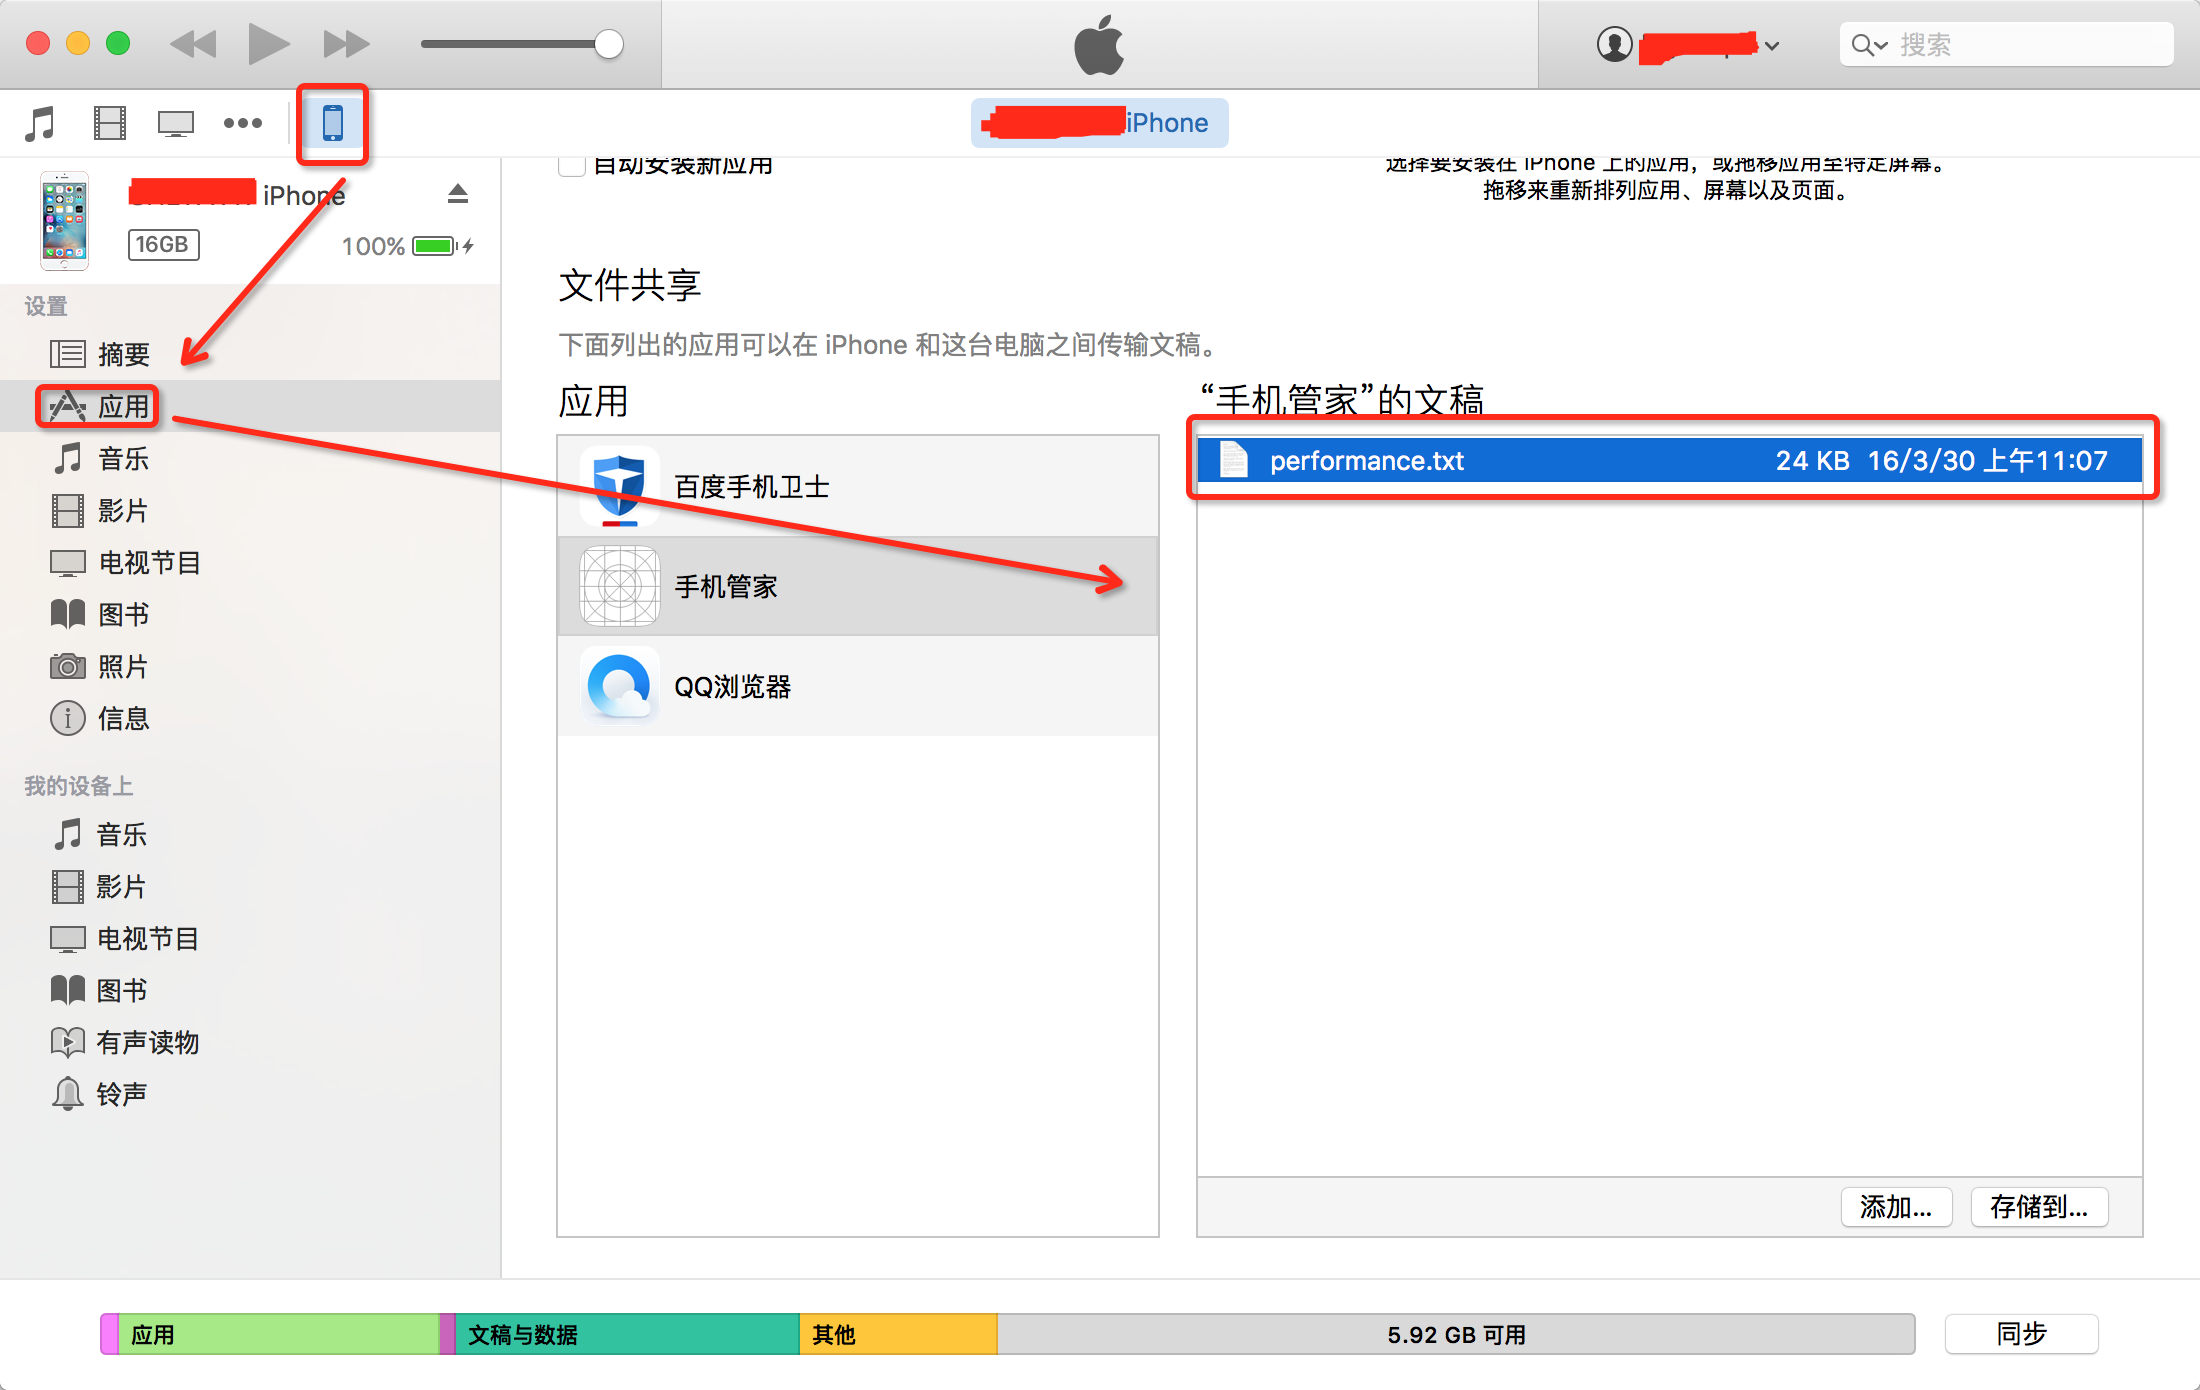Expand the search options magnifier dropdown
The width and height of the screenshot is (2200, 1390).
[1868, 46]
